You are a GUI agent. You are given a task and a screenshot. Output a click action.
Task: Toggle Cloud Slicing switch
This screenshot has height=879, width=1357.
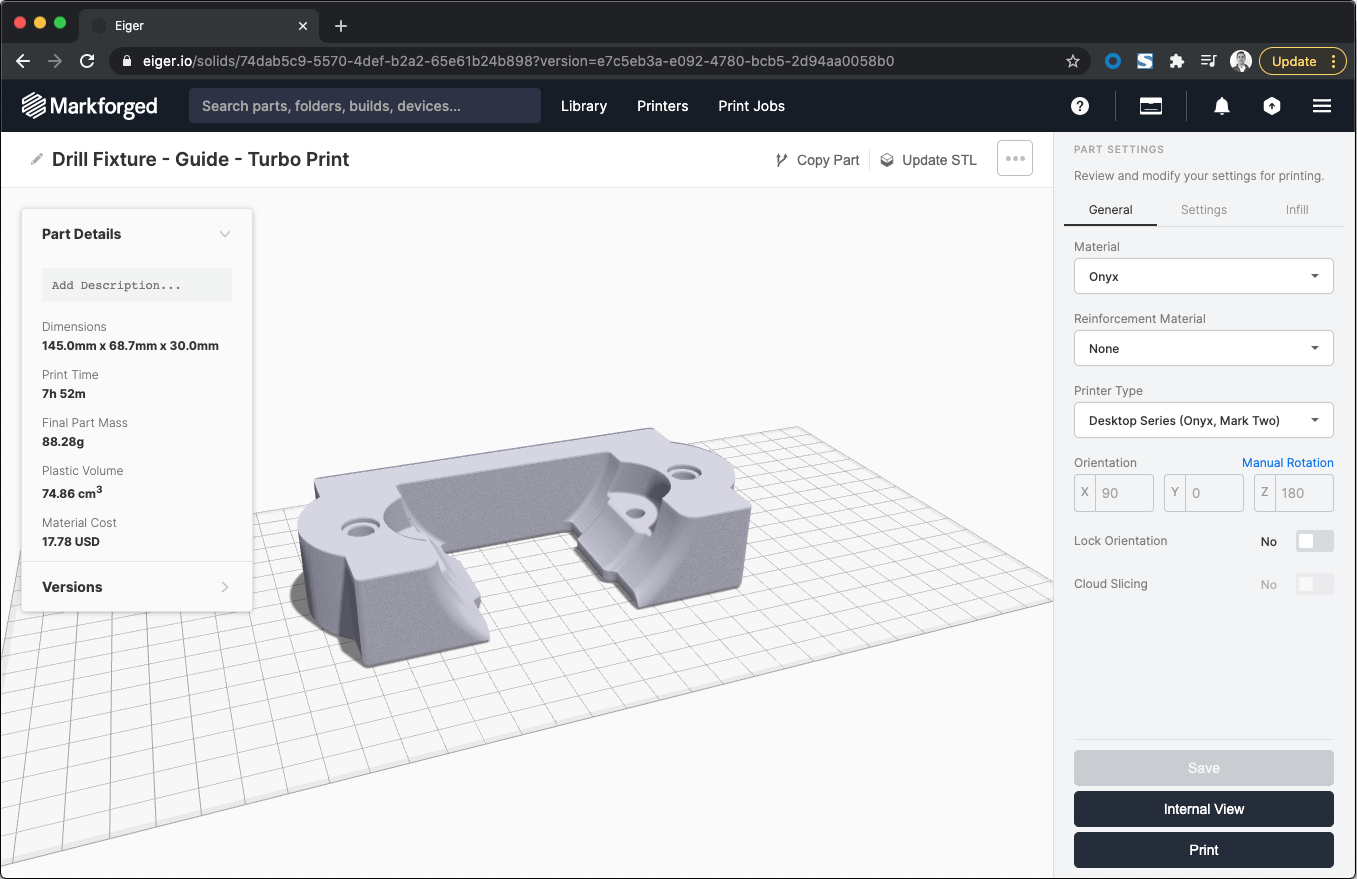[x=1314, y=584]
